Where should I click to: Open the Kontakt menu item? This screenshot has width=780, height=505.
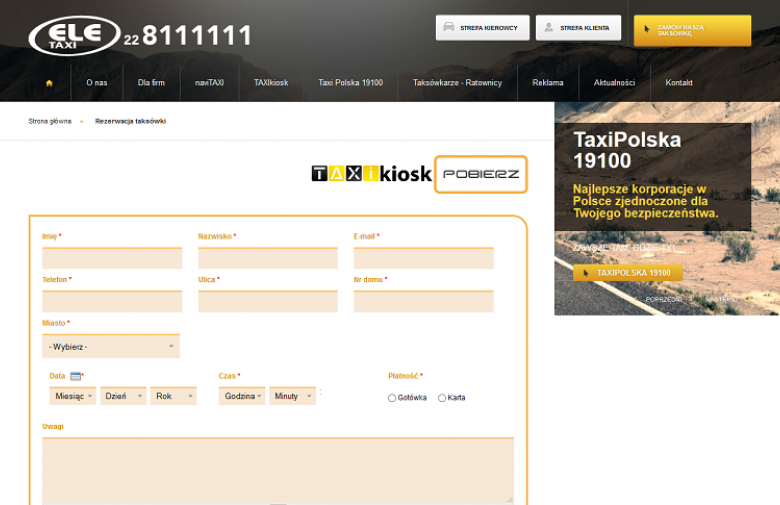679,83
